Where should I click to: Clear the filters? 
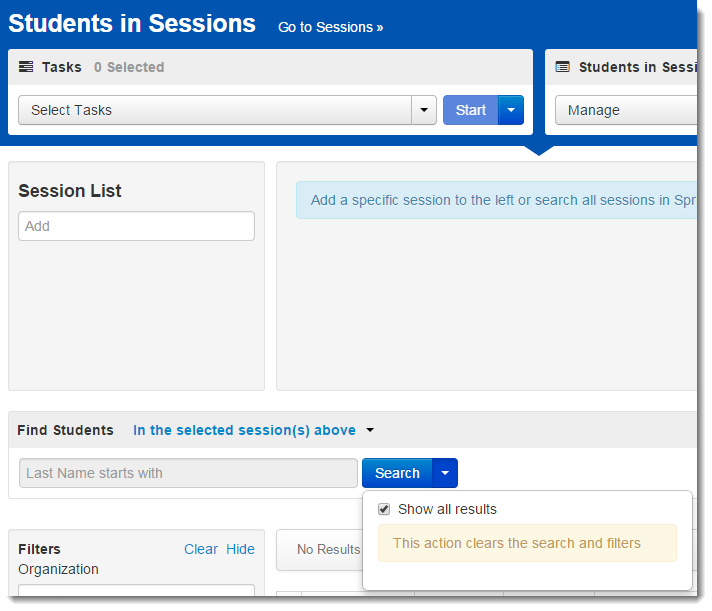coord(201,549)
